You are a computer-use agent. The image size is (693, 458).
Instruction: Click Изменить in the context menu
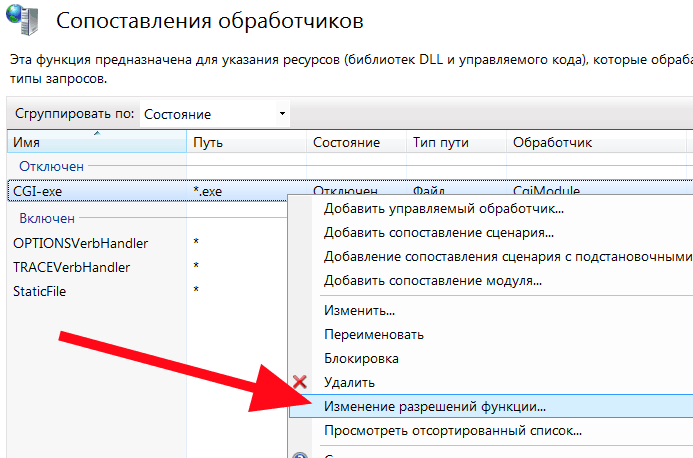coord(351,311)
